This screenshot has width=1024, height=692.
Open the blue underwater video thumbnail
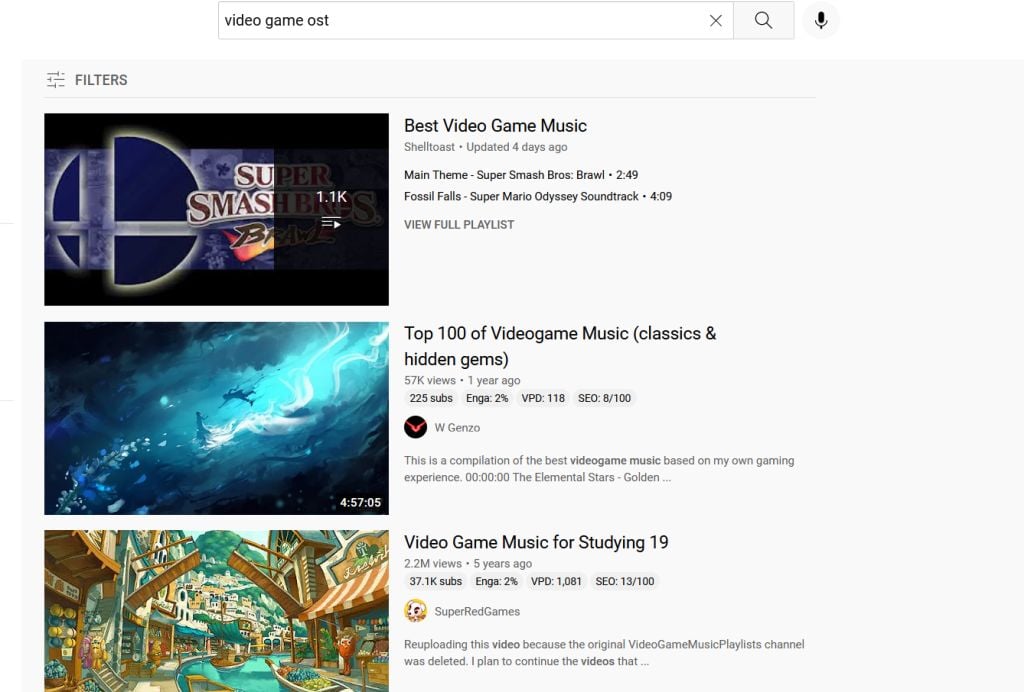click(216, 418)
